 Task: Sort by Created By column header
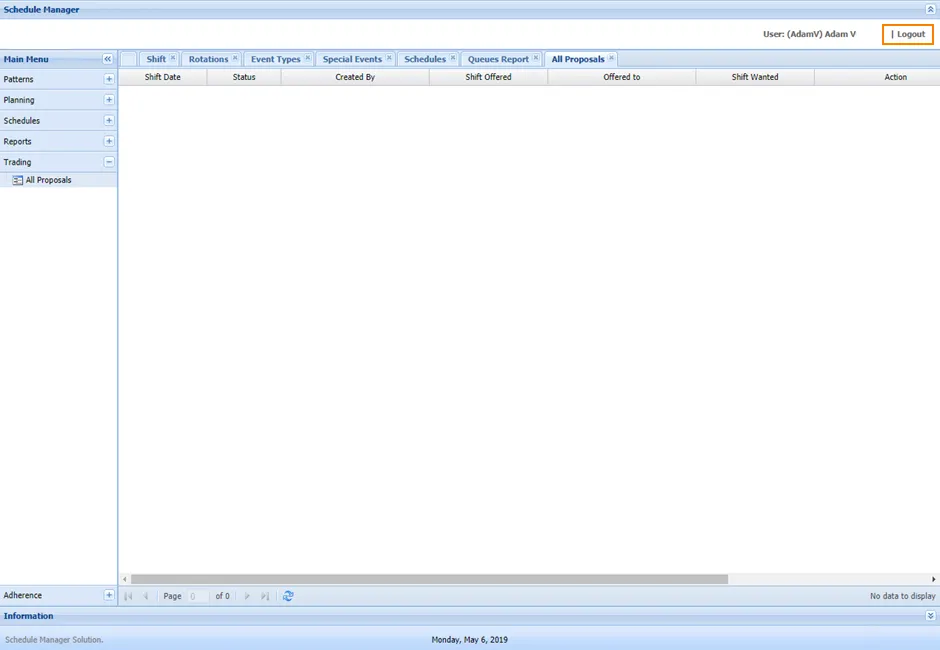(x=355, y=77)
